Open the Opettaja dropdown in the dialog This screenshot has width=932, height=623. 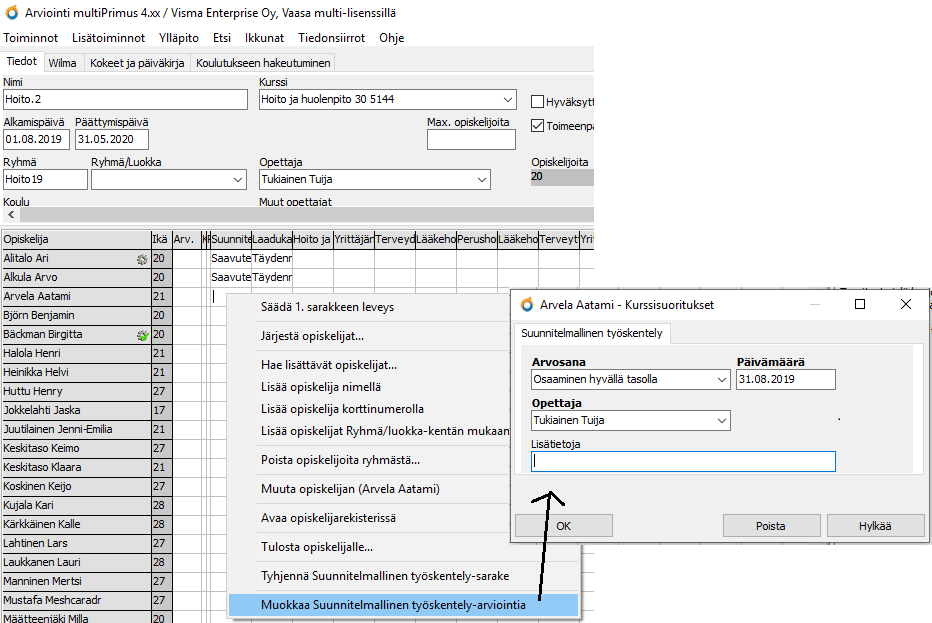[x=722, y=421]
